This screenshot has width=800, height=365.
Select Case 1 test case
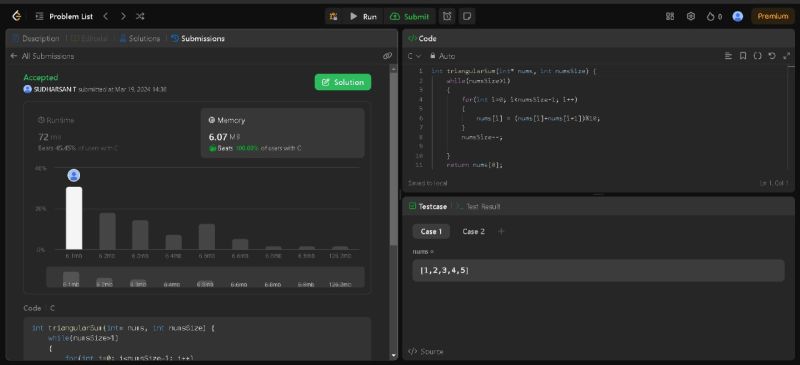point(431,232)
